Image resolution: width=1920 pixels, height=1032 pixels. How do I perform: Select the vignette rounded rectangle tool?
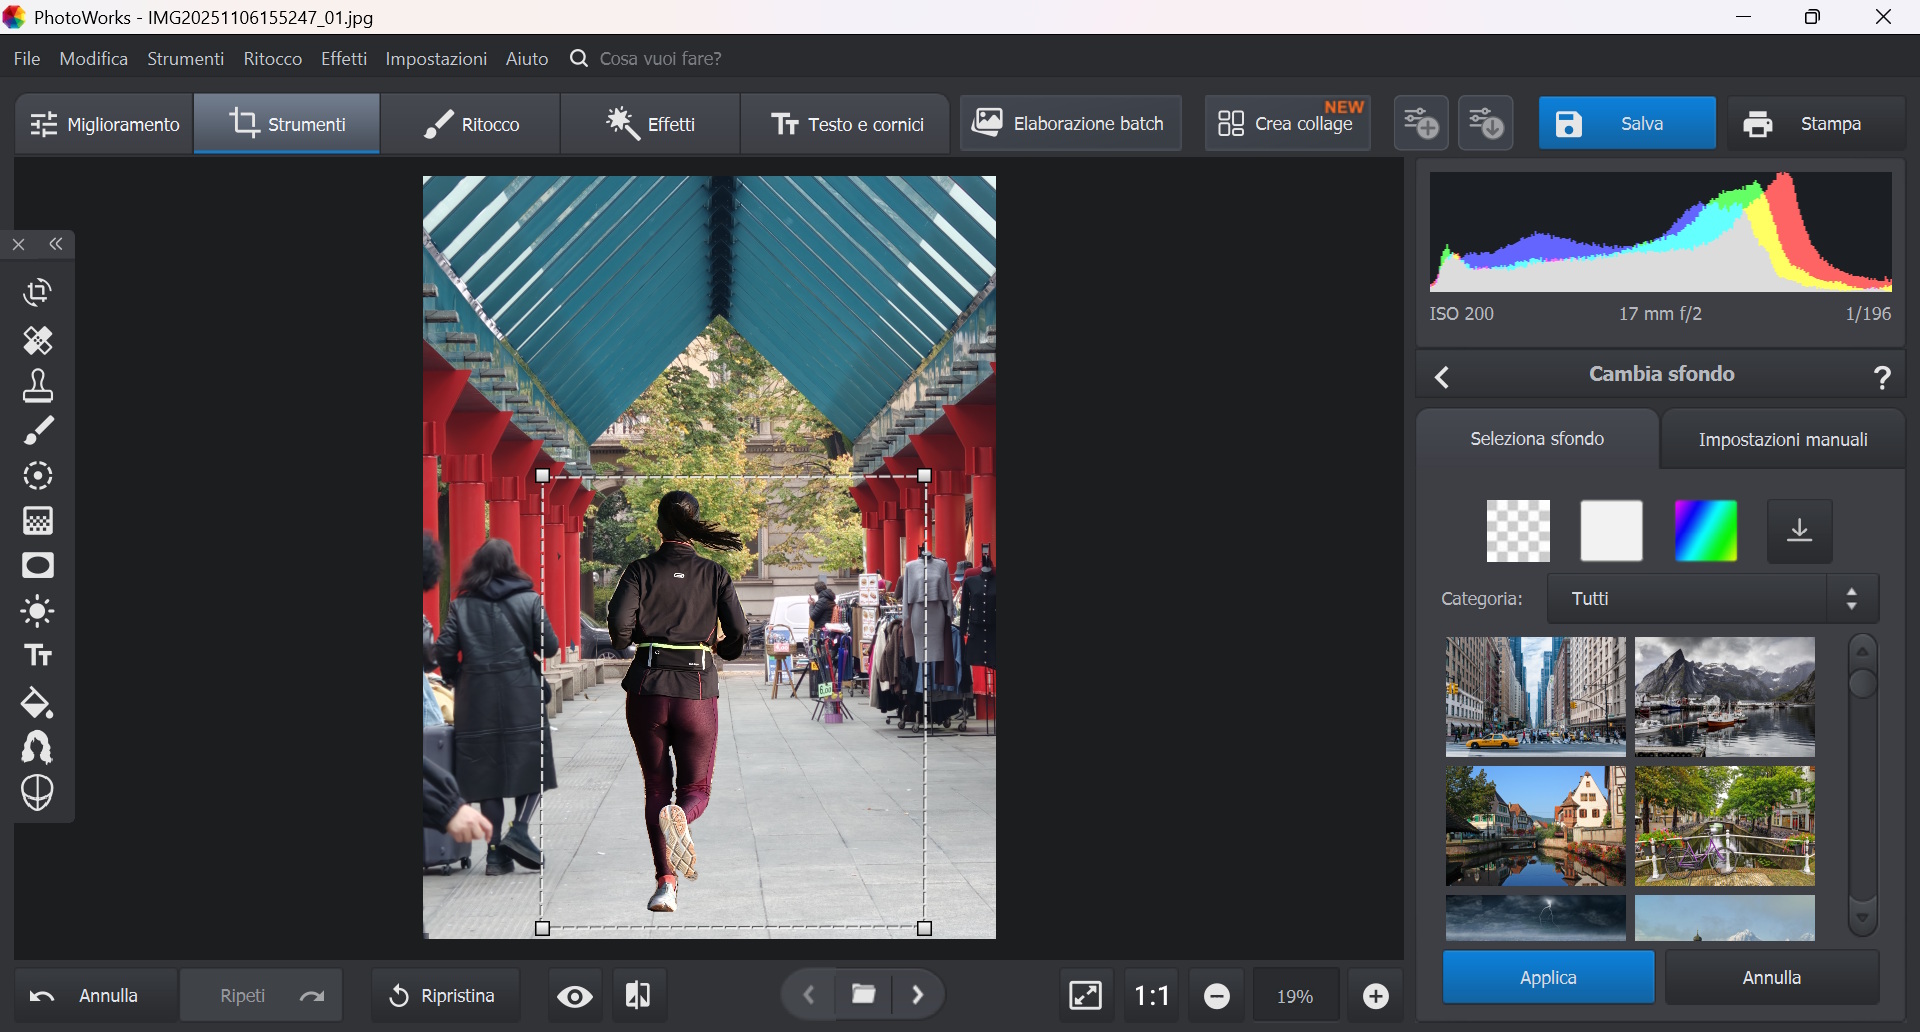38,566
